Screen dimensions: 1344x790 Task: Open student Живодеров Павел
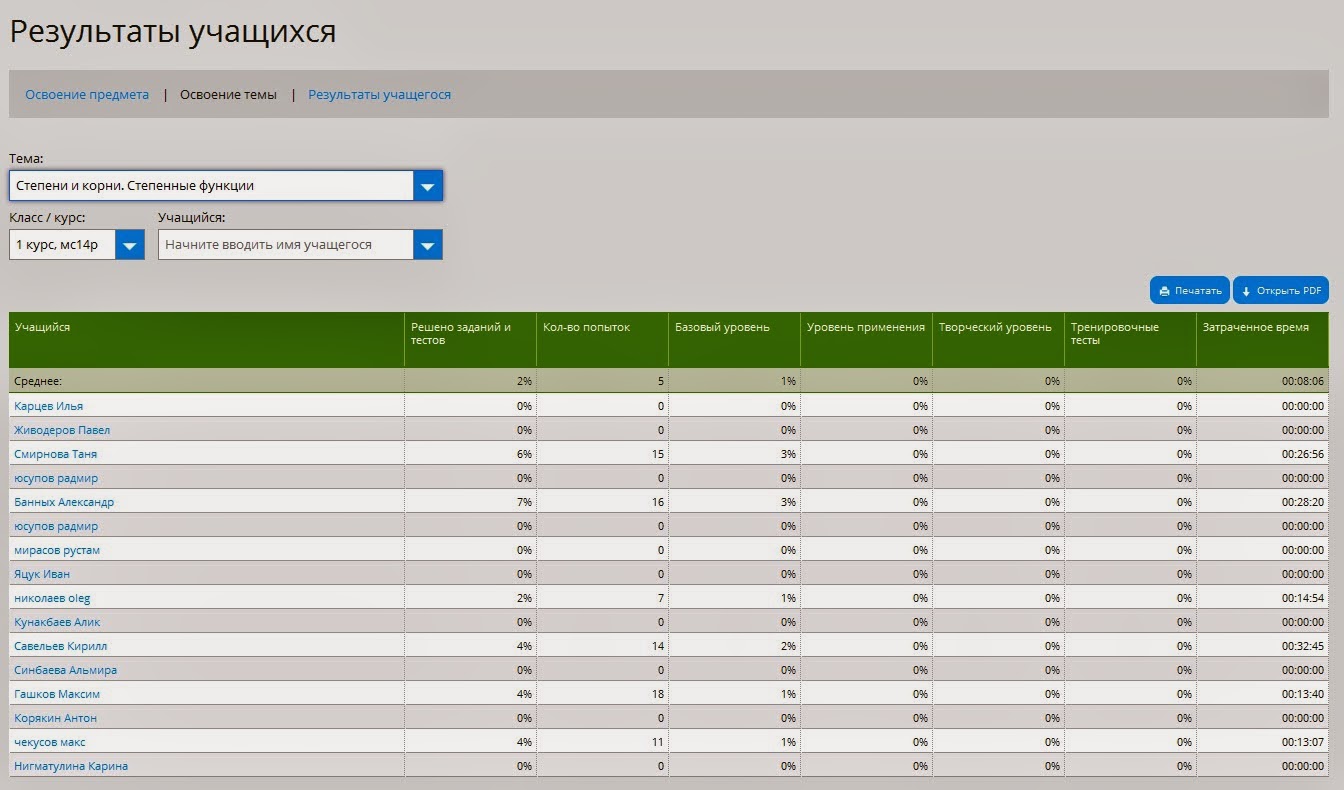click(x=62, y=430)
